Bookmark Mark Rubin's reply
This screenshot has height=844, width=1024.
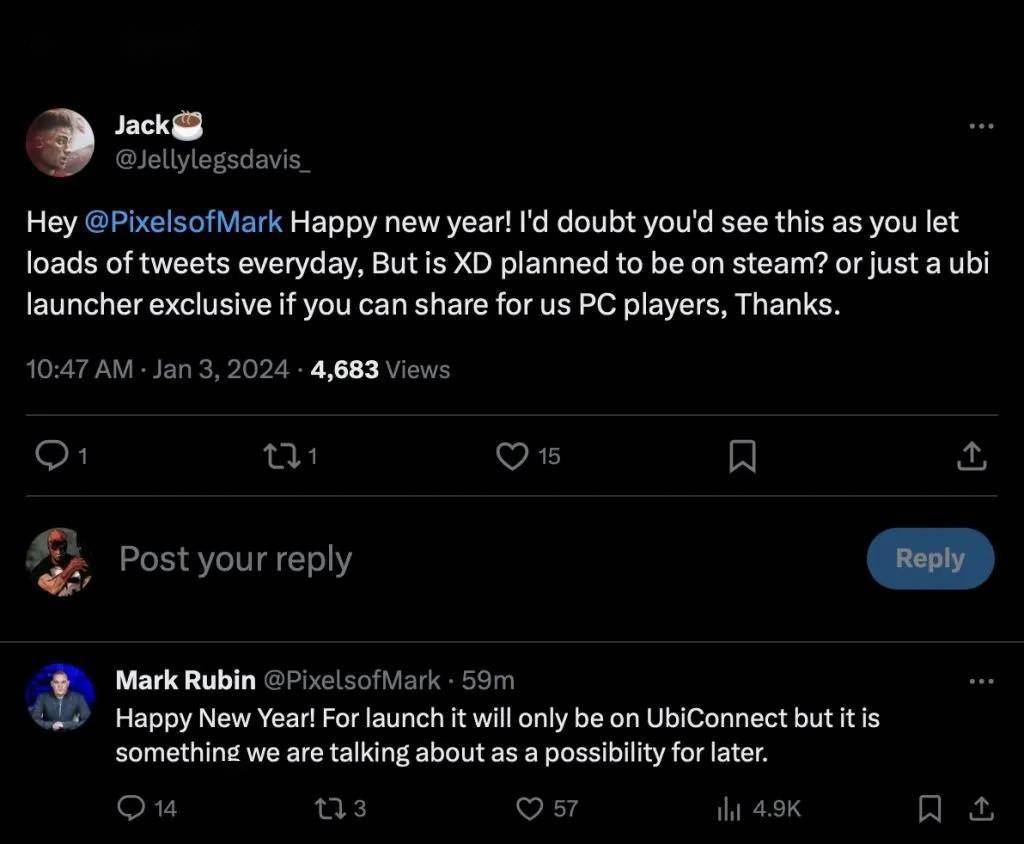(930, 808)
